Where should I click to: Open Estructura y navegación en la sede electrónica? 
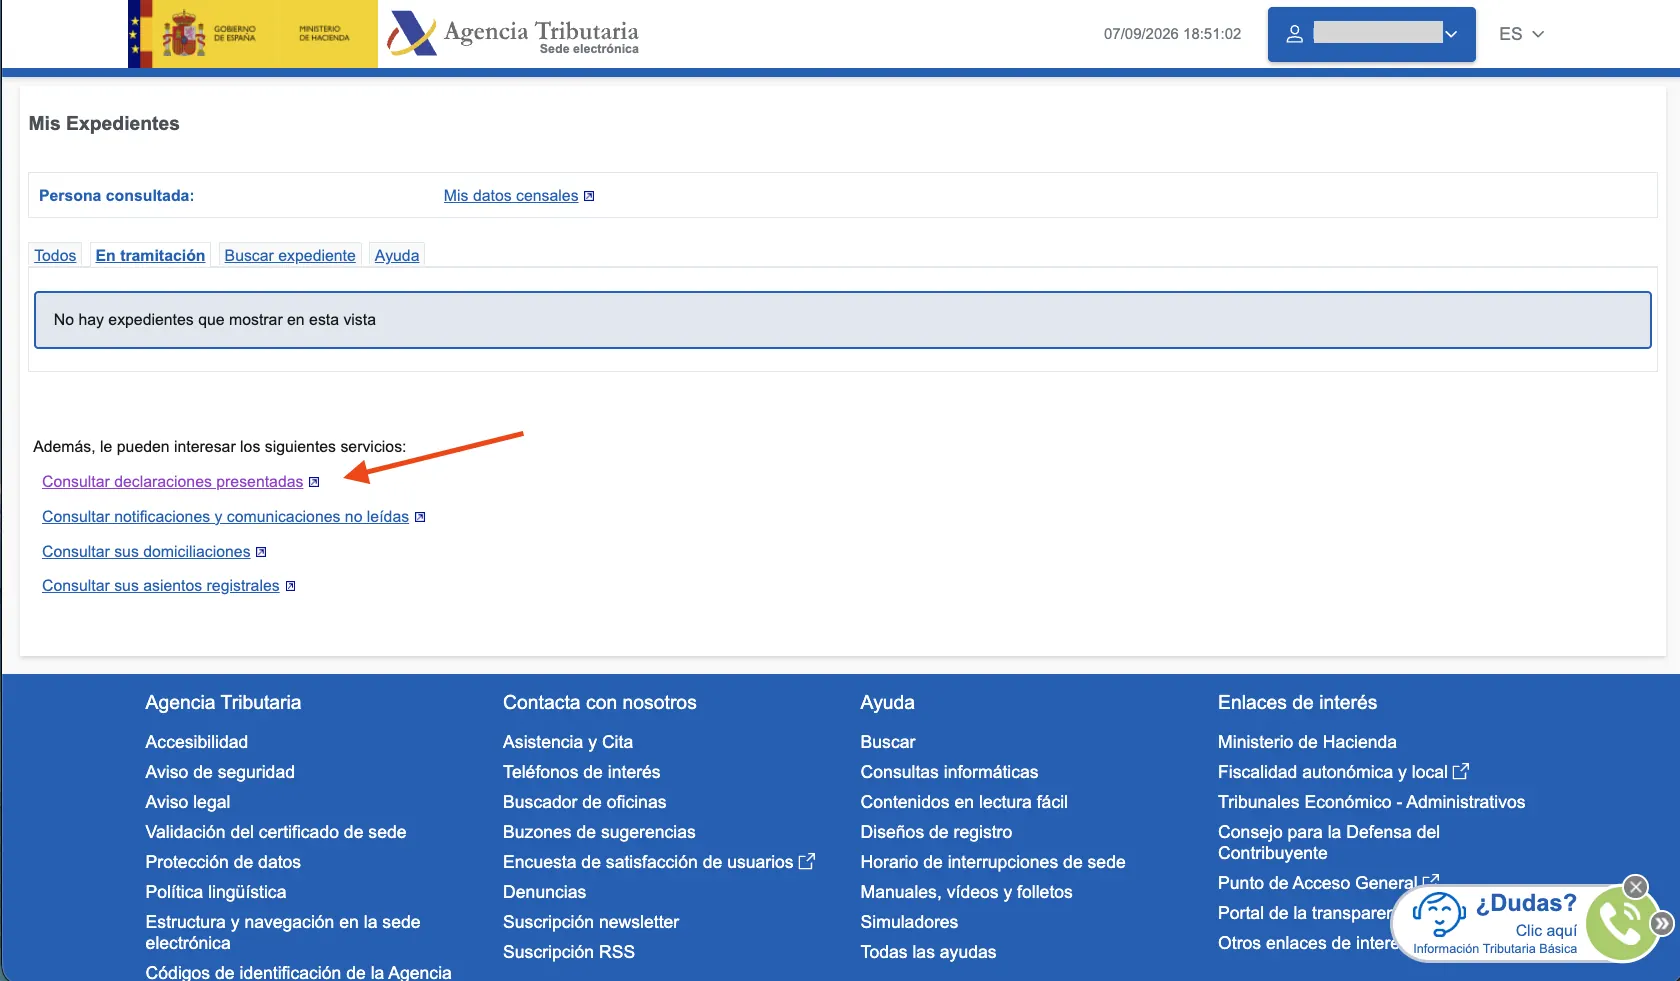tap(283, 932)
